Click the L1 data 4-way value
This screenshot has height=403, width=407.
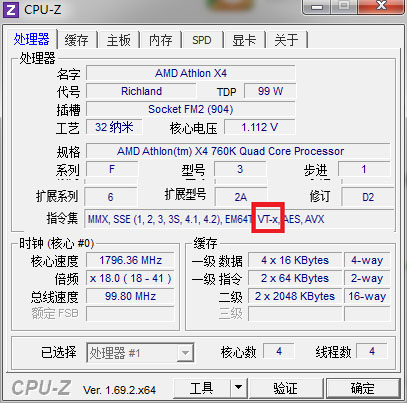(367, 260)
